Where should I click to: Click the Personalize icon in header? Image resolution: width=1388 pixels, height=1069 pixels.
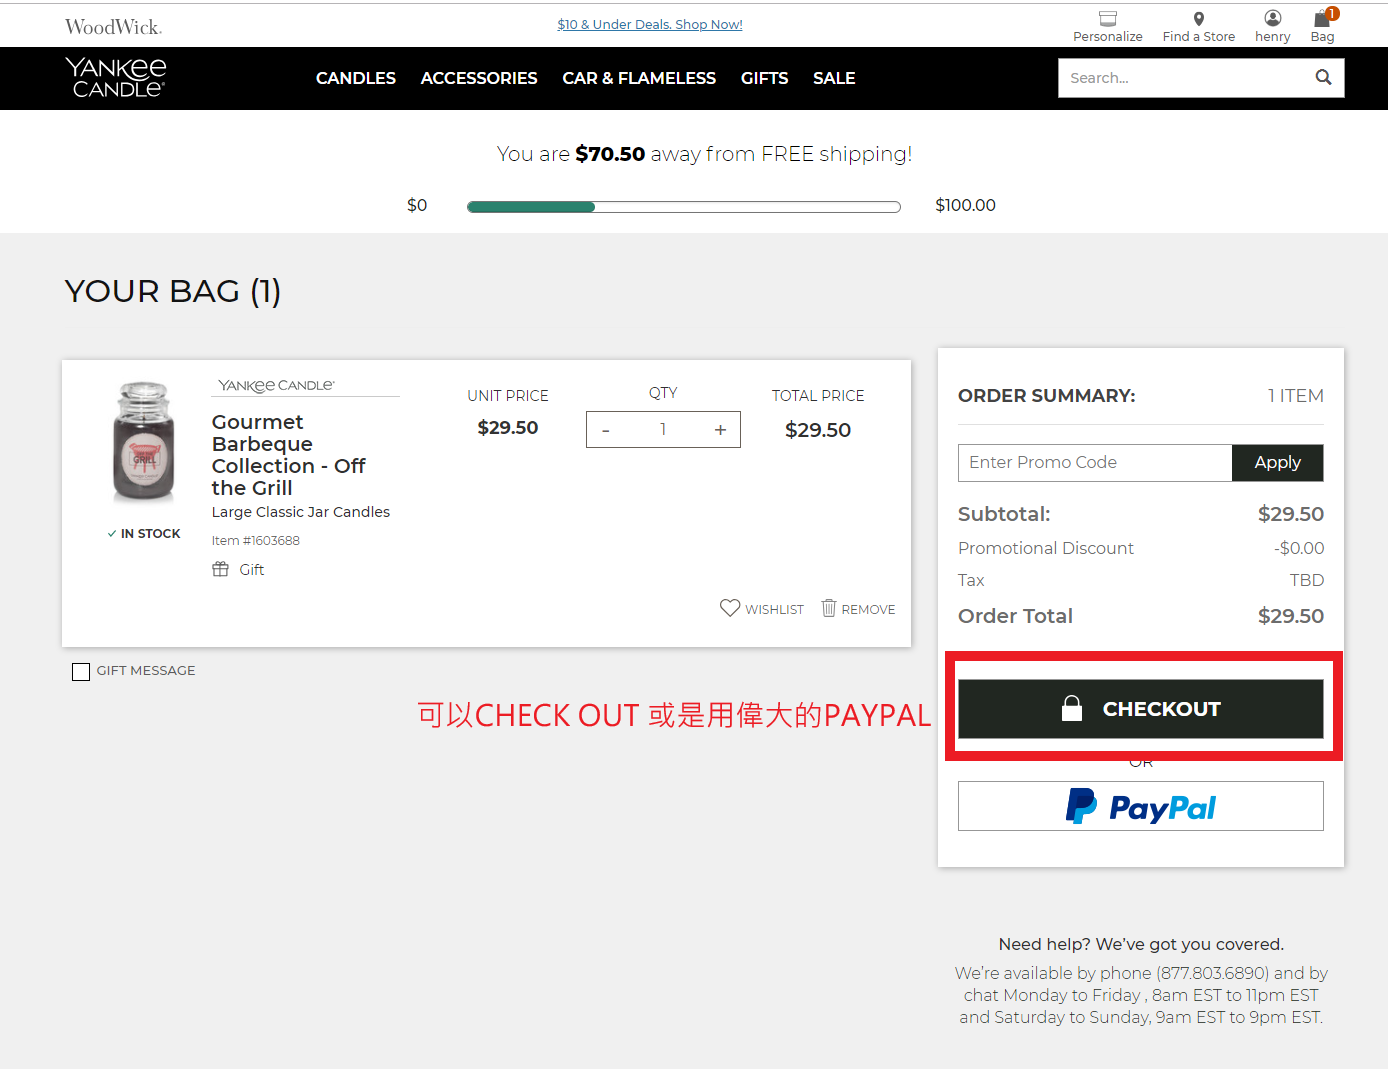(x=1107, y=19)
